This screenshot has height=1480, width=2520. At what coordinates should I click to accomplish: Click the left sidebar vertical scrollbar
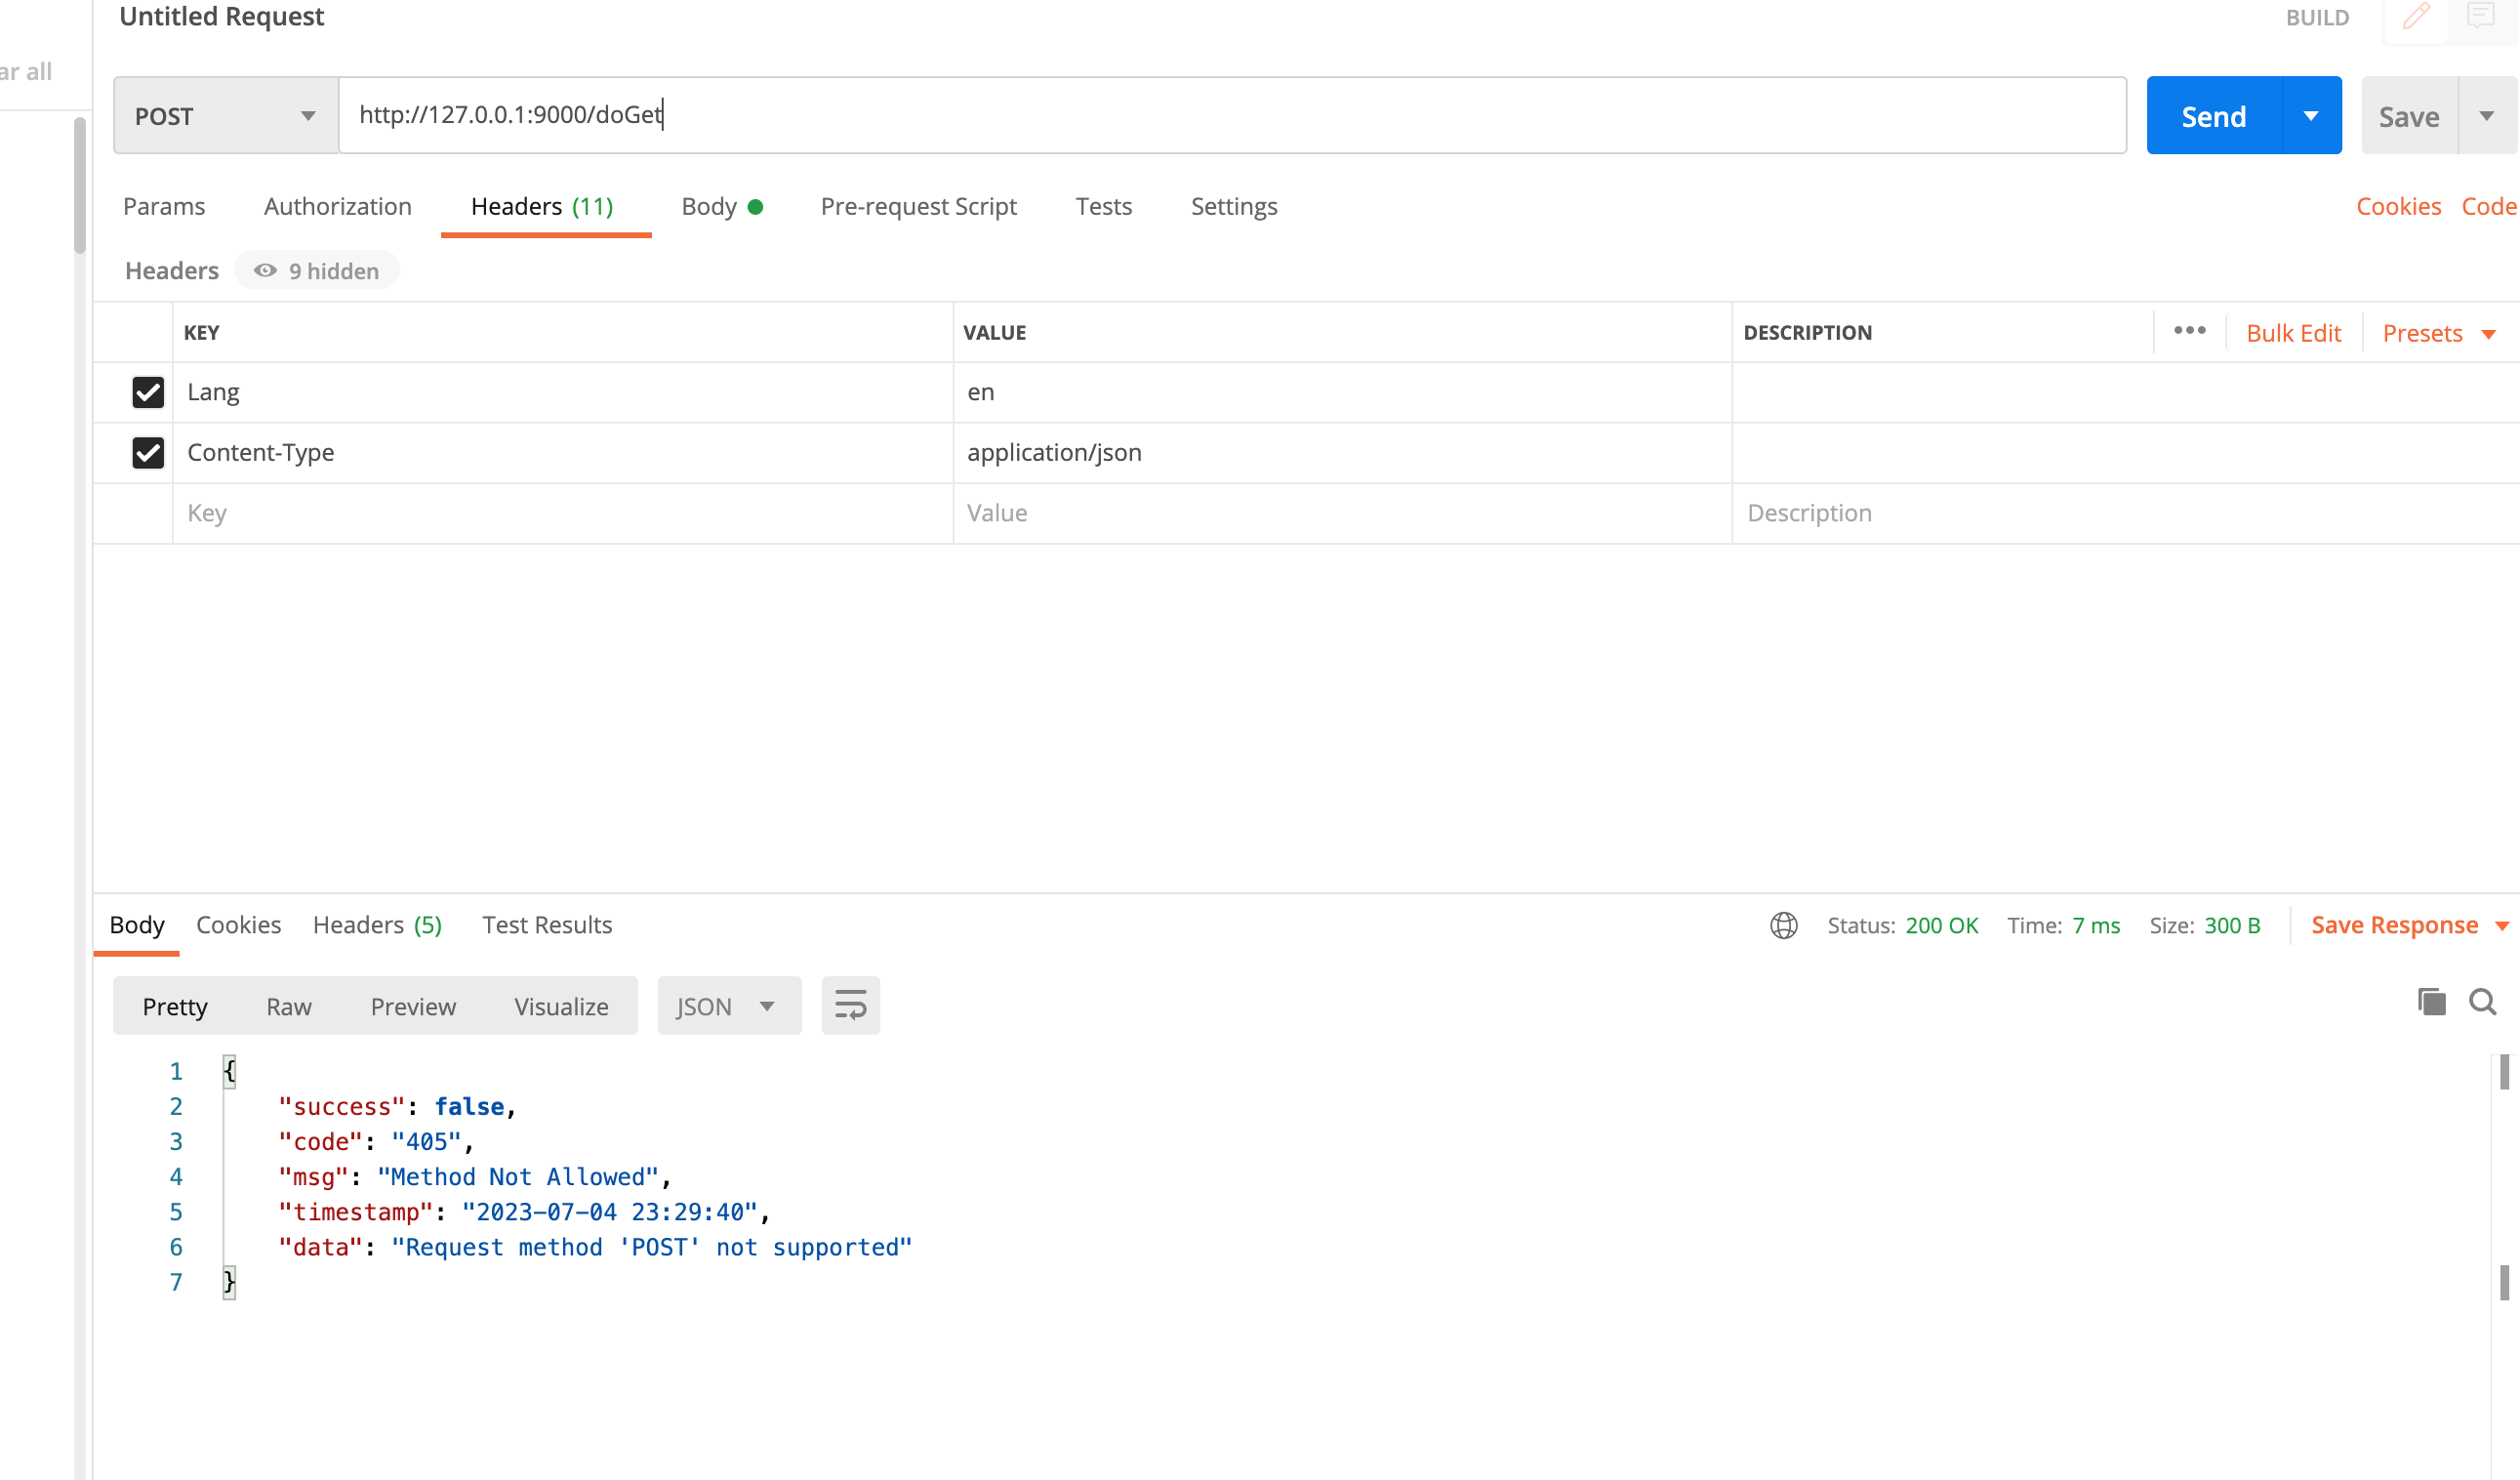tap(79, 186)
